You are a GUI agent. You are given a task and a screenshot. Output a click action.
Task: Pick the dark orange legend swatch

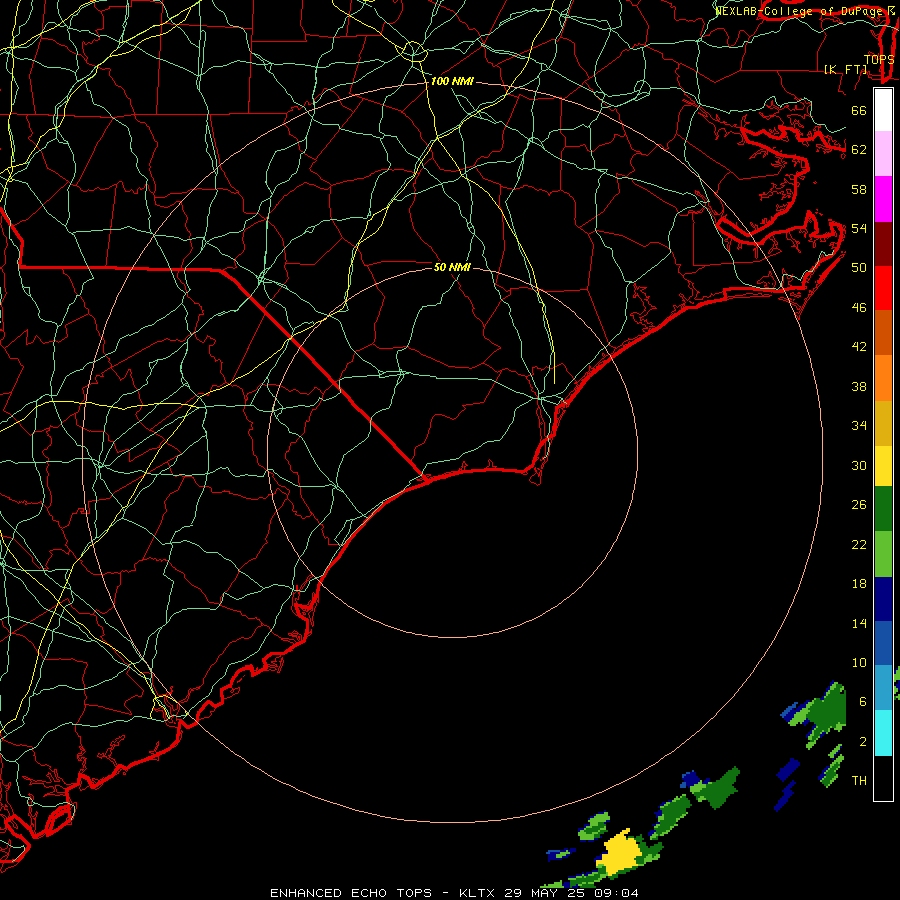883,332
